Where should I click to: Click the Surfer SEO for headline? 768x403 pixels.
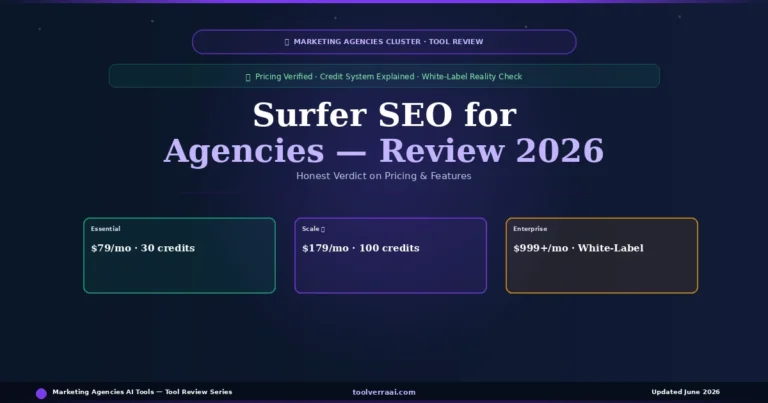384,115
